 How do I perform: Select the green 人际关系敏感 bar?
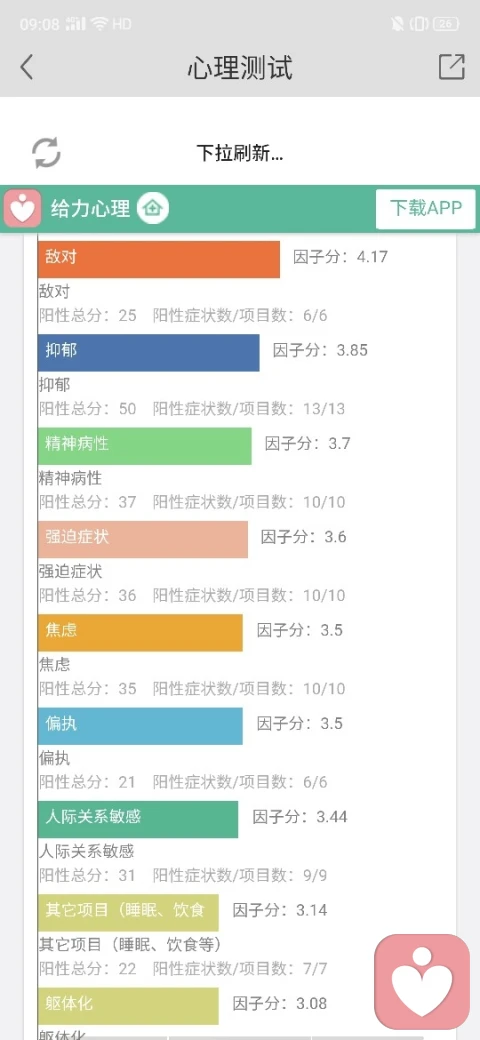138,819
